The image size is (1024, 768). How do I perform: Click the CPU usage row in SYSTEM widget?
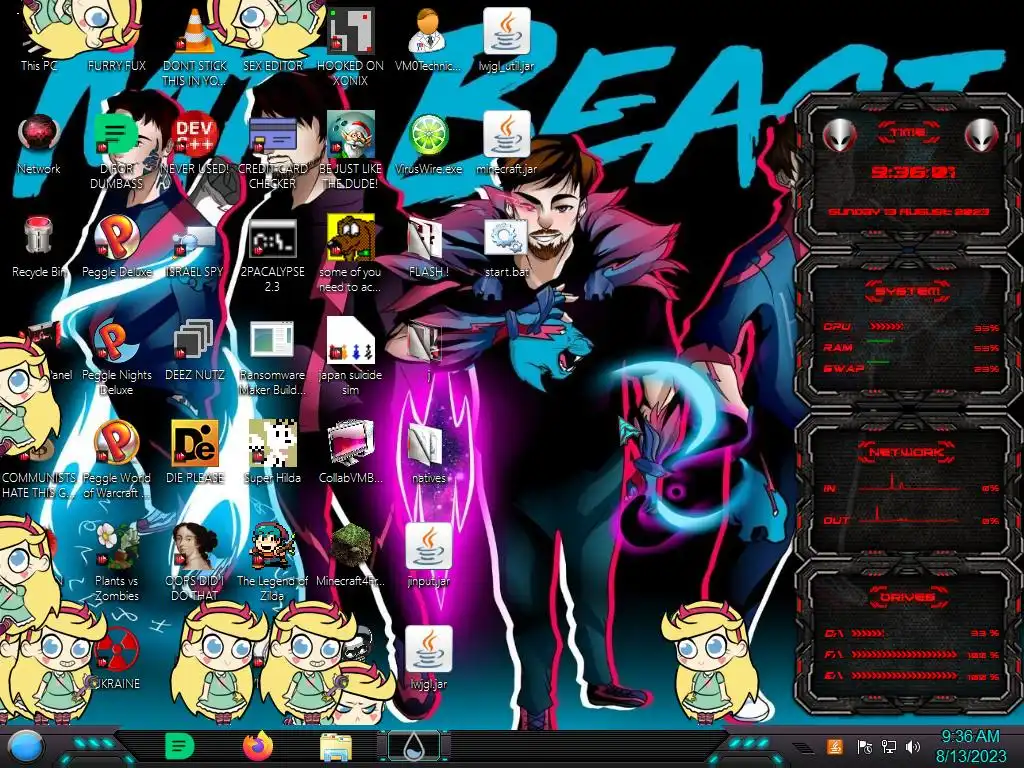coord(911,327)
